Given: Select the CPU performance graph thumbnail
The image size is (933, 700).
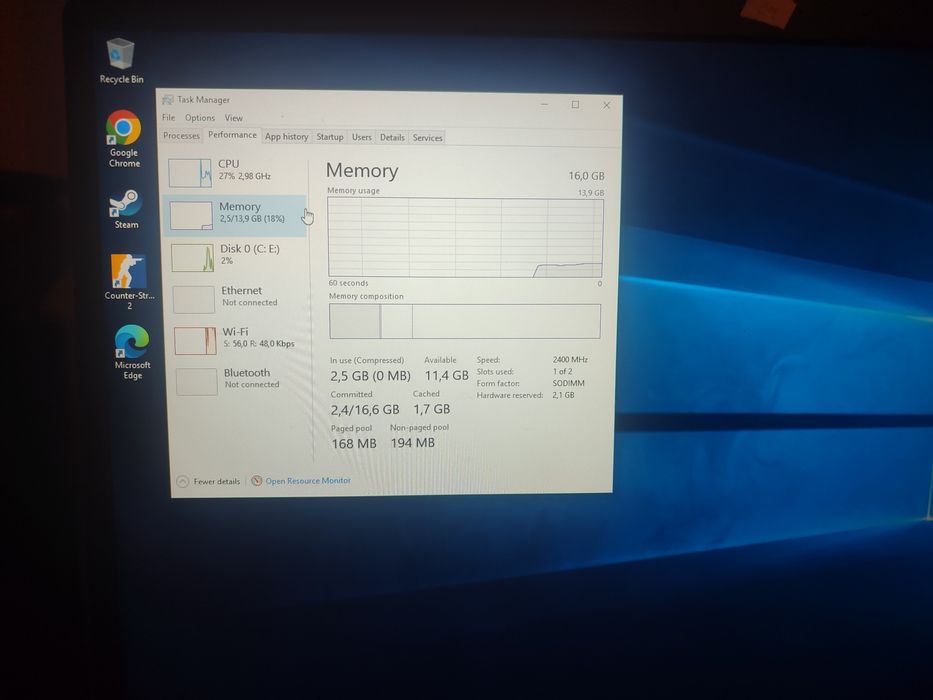Looking at the screenshot, I should coord(190,173).
